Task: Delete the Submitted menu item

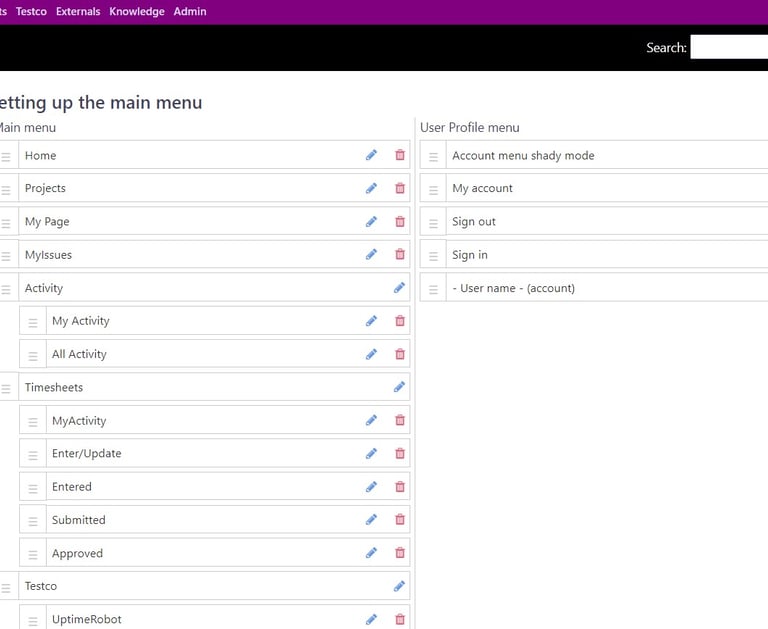Action: (x=400, y=520)
